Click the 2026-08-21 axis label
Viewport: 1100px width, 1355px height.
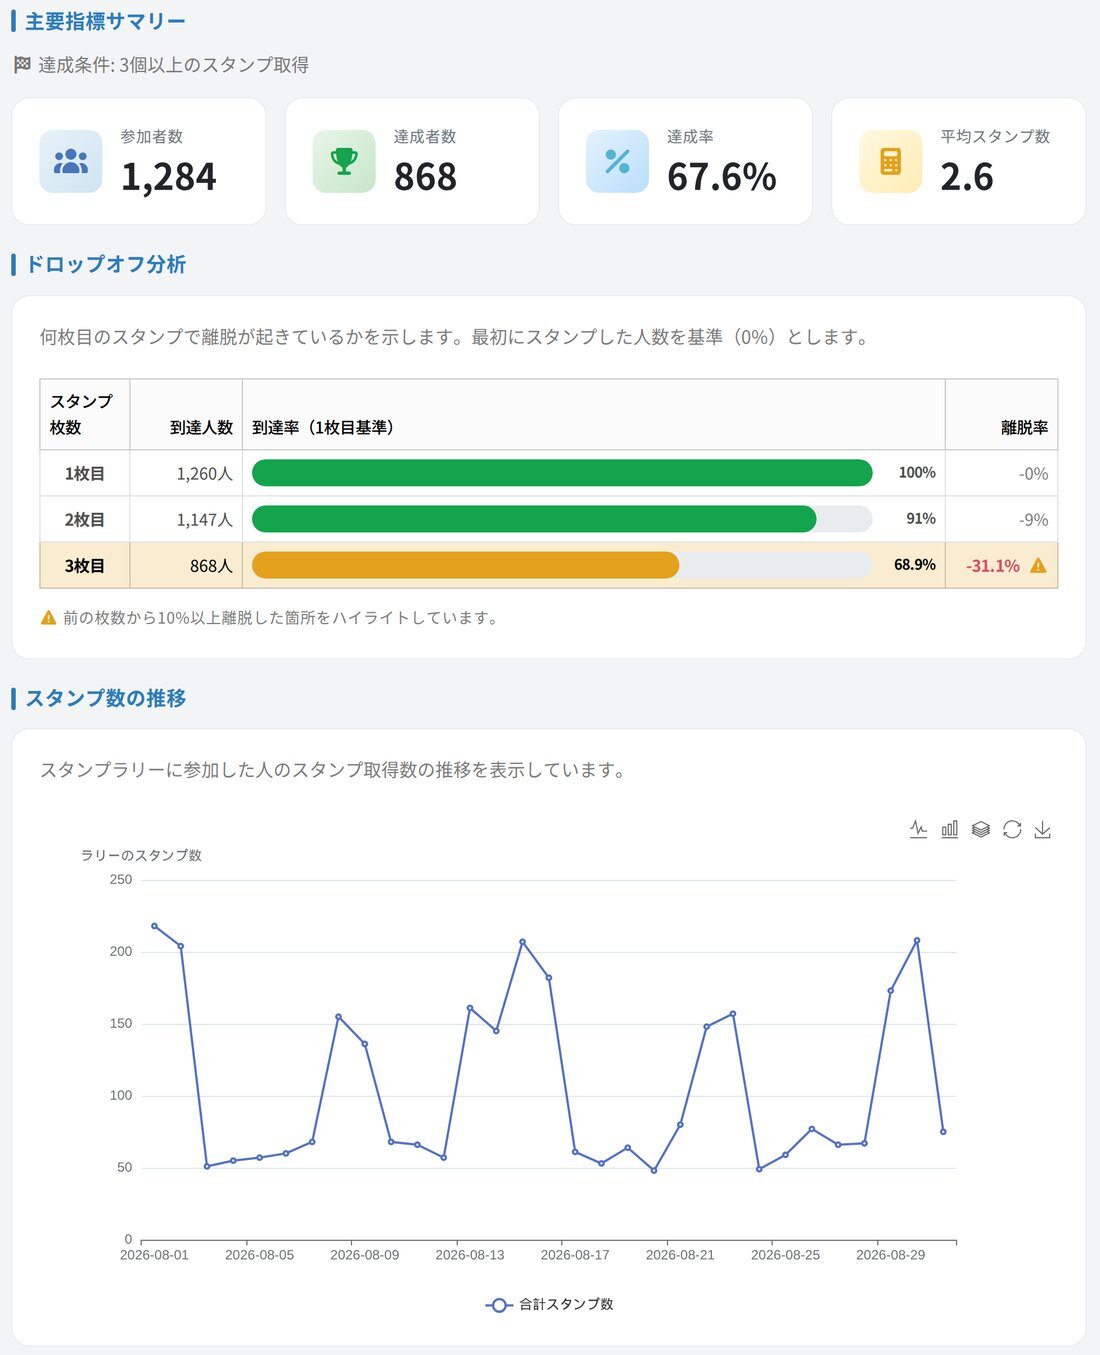coord(680,1255)
